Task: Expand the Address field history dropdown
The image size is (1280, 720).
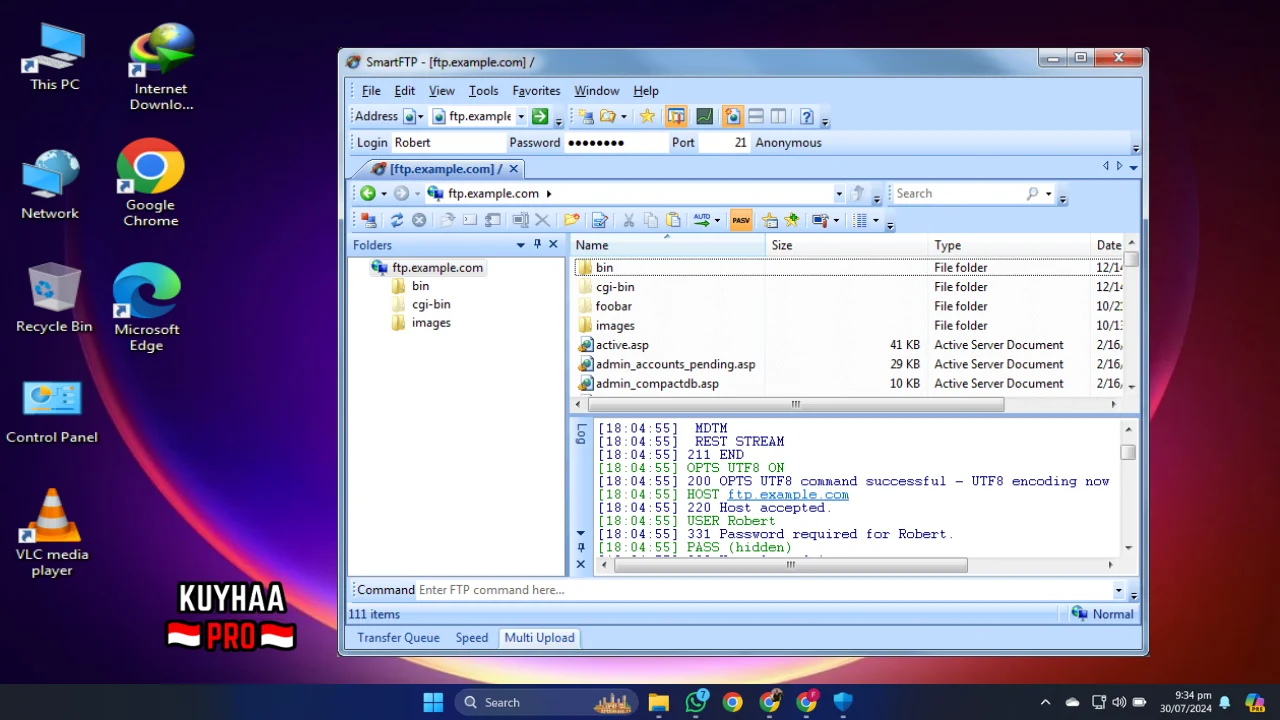Action: 520,117
